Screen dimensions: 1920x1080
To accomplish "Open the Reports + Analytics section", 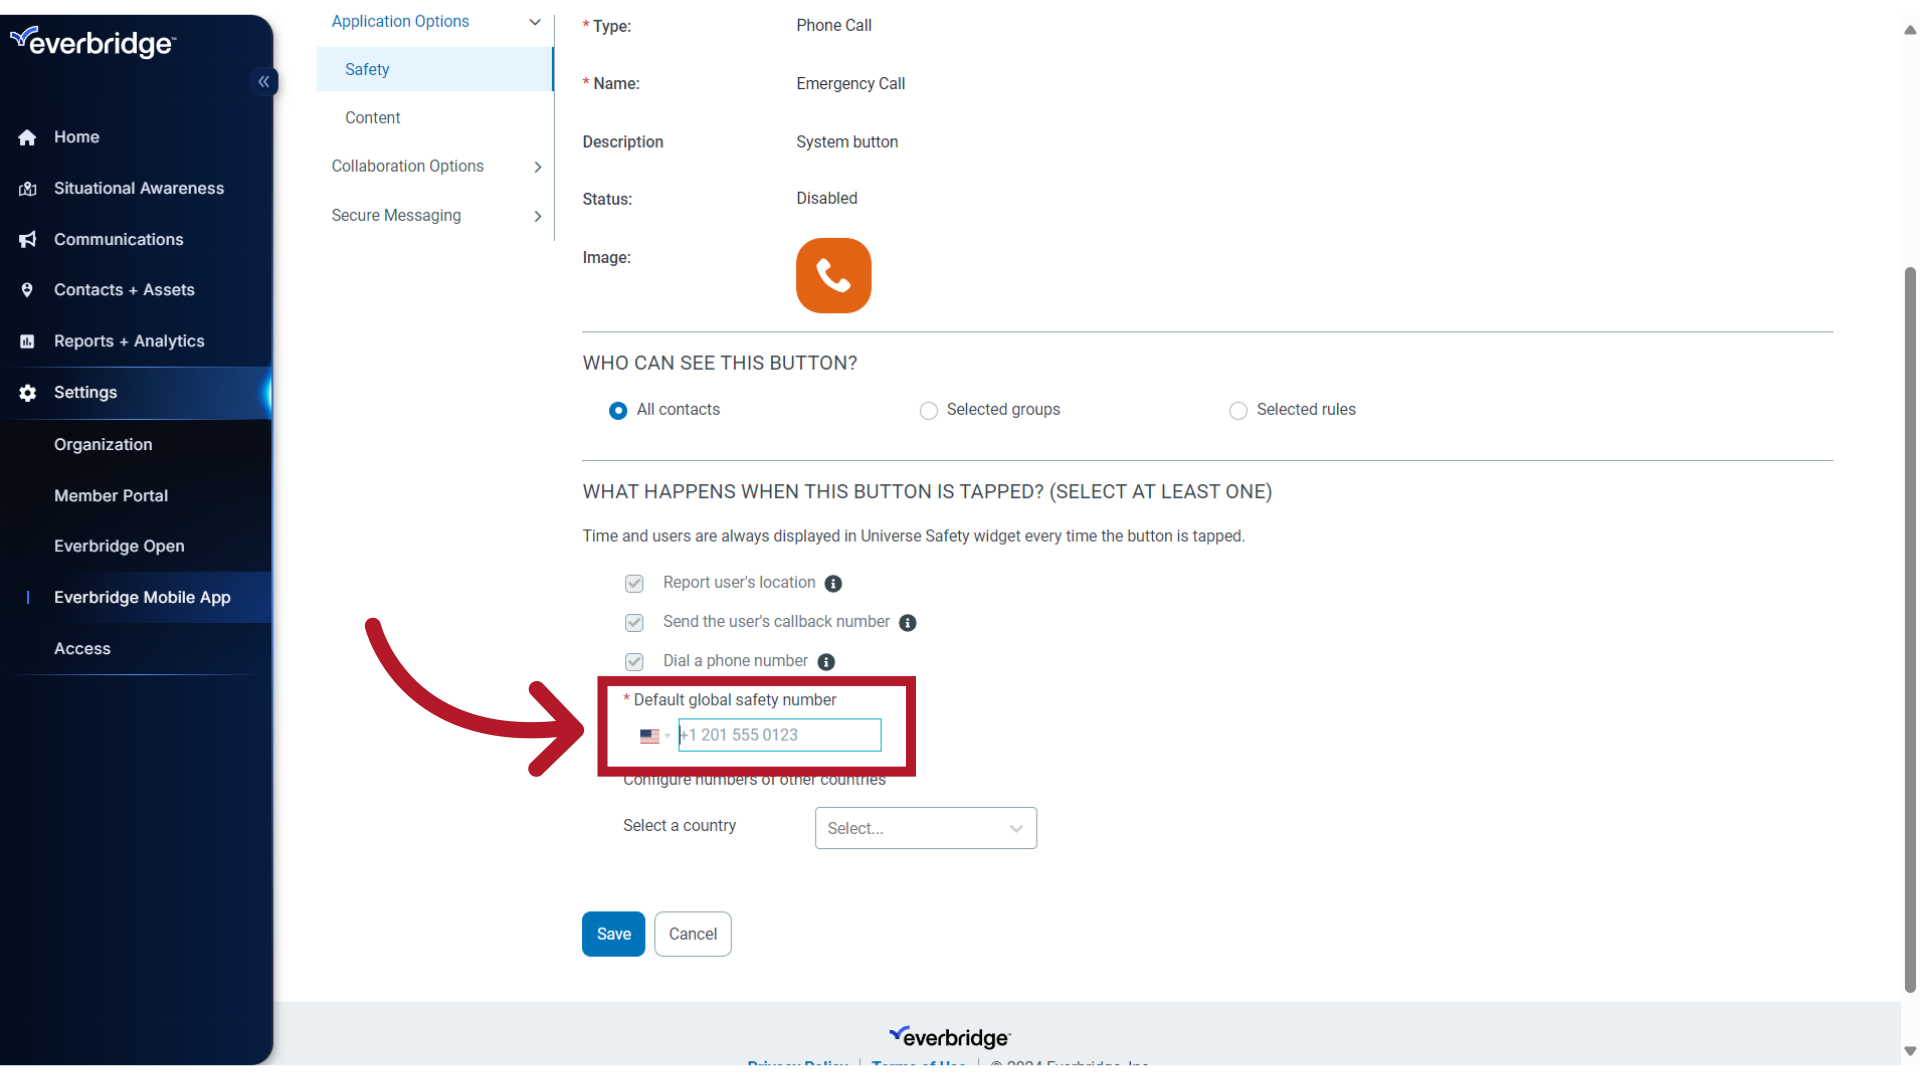I will tap(128, 340).
